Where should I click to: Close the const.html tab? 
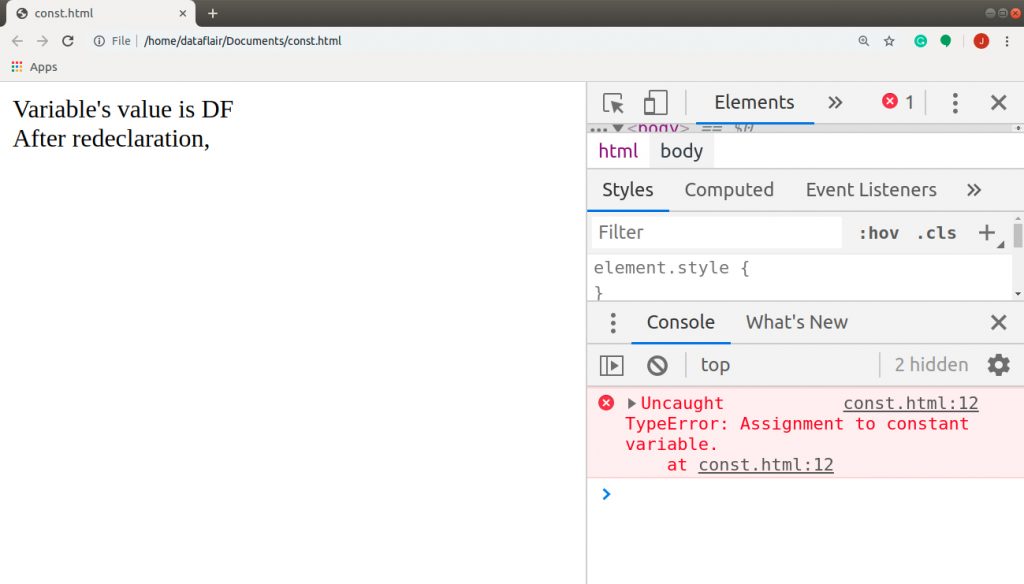point(183,13)
